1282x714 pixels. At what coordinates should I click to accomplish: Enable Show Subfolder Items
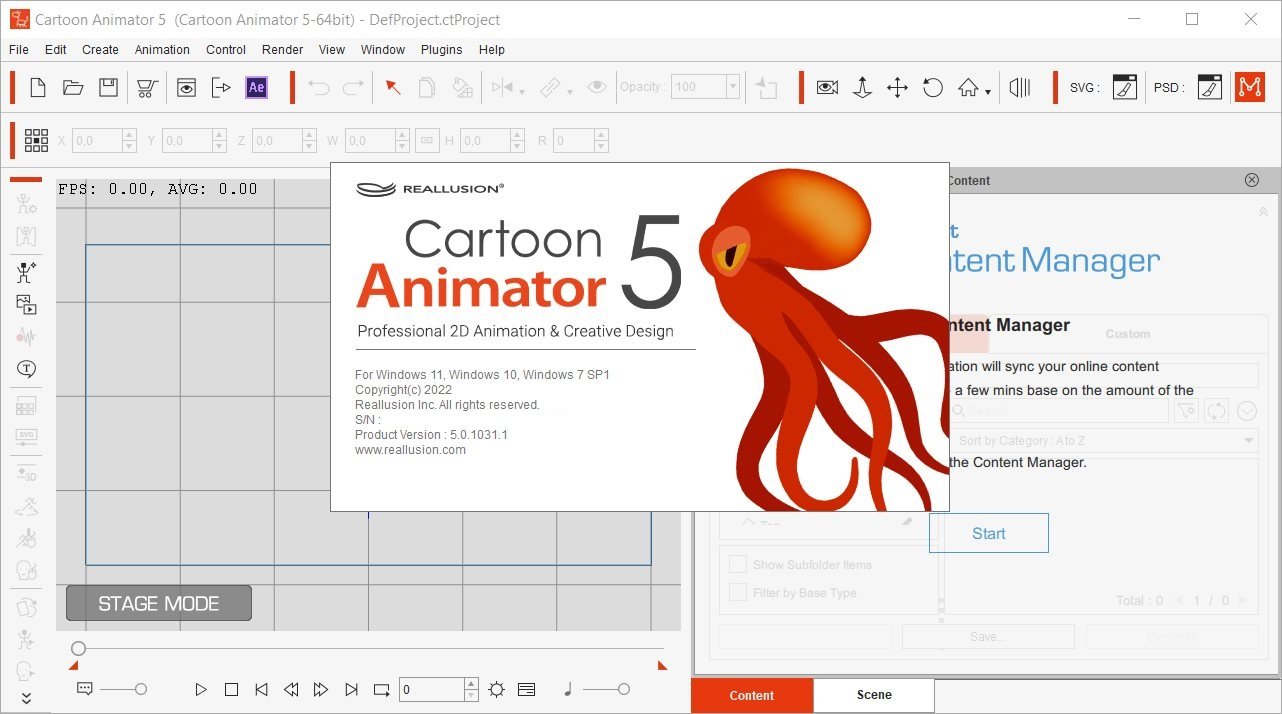(x=738, y=564)
